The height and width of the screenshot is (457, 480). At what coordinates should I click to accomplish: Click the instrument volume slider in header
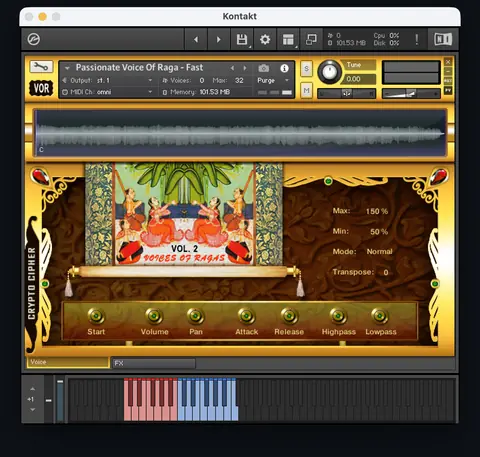pyautogui.click(x=411, y=94)
